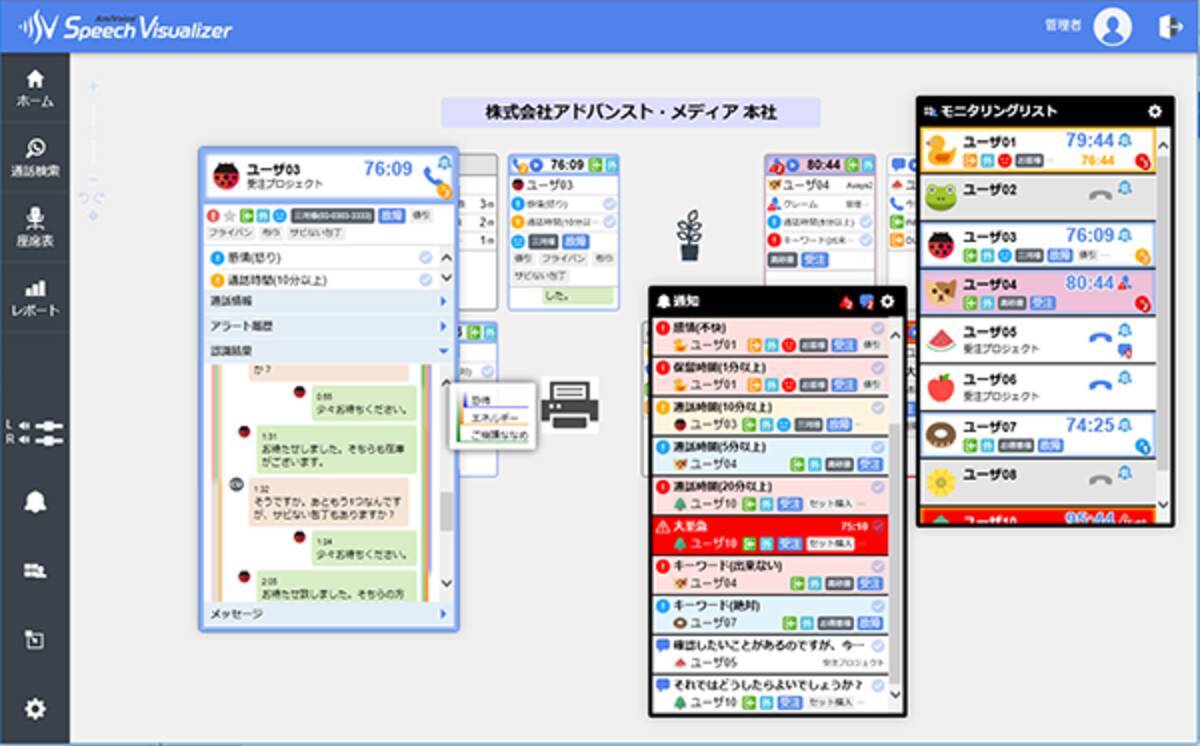
Task: Check off the 通話時間(20分以上) notification
Action: pyautogui.click(x=877, y=486)
